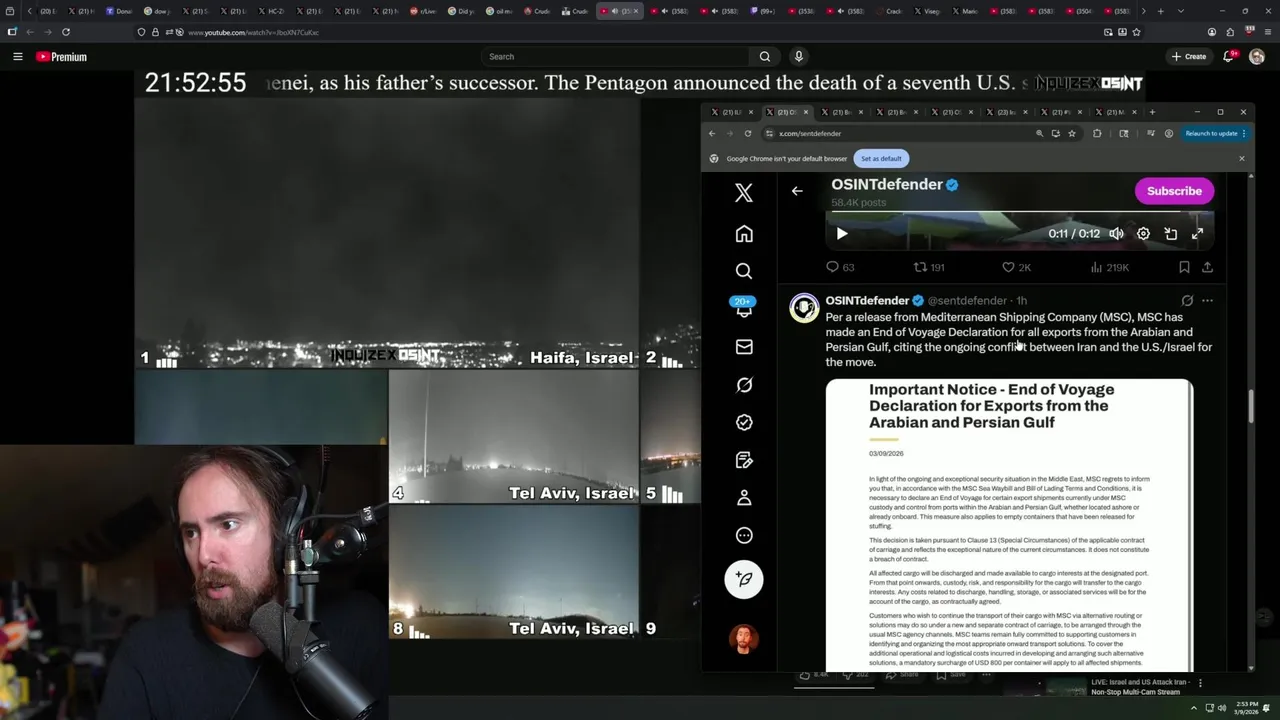This screenshot has width=1280, height=720.
Task: Go back in the outer browser toolbar
Action: click(30, 32)
